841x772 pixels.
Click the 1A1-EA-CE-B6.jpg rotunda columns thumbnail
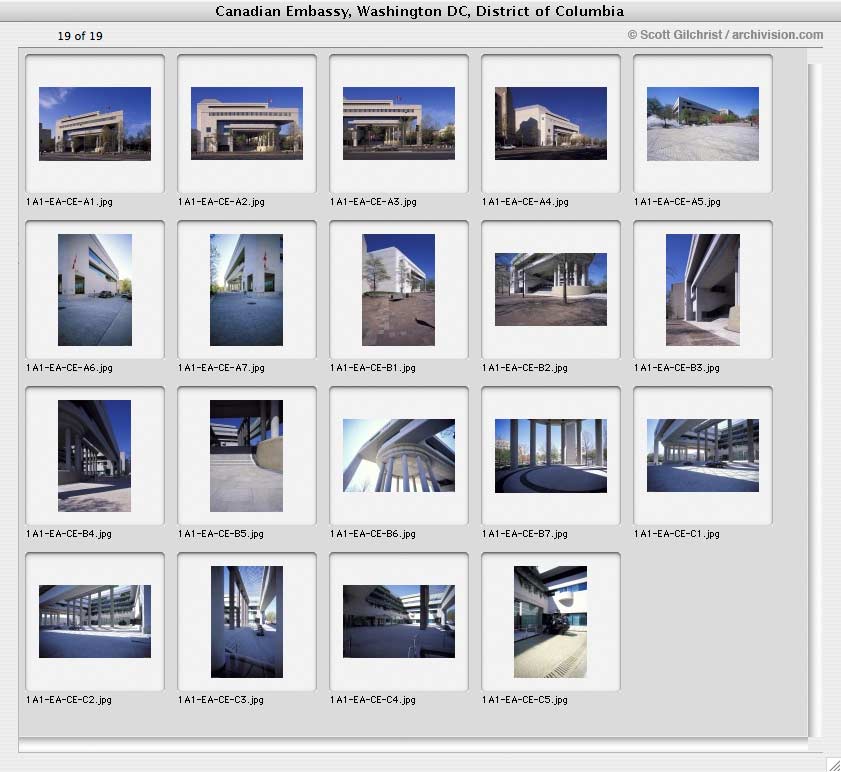tap(399, 455)
